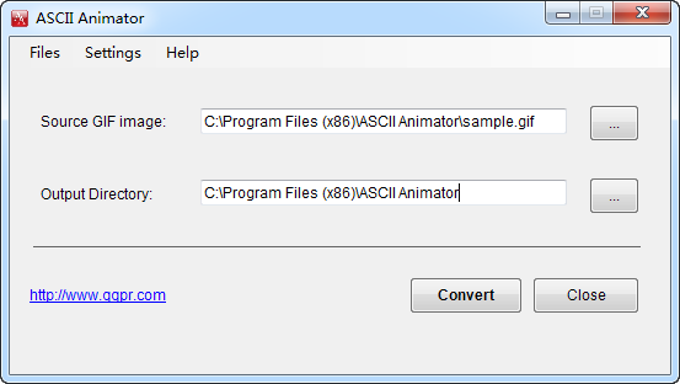Click the disabled maximize window button

coord(596,13)
